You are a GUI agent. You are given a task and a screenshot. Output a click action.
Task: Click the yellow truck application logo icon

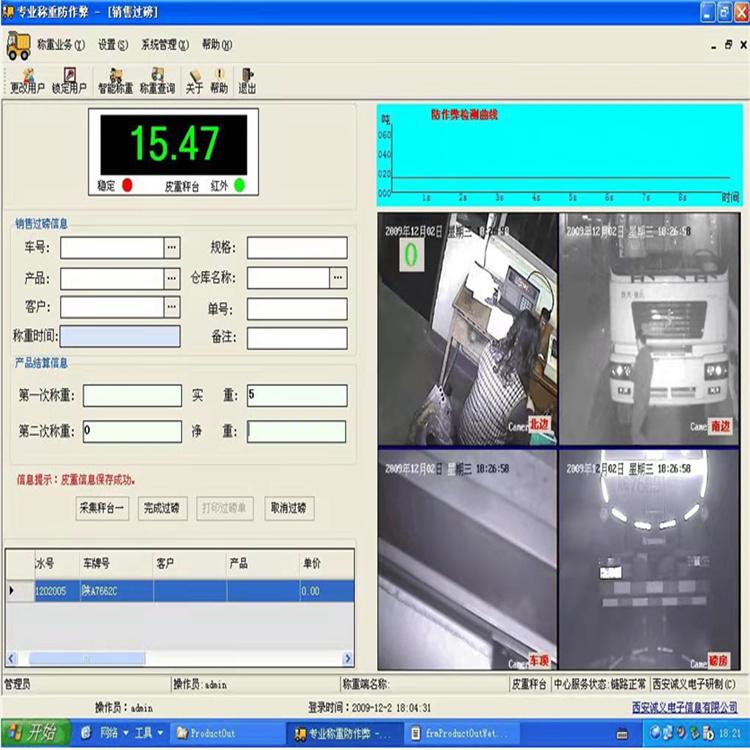click(x=18, y=45)
